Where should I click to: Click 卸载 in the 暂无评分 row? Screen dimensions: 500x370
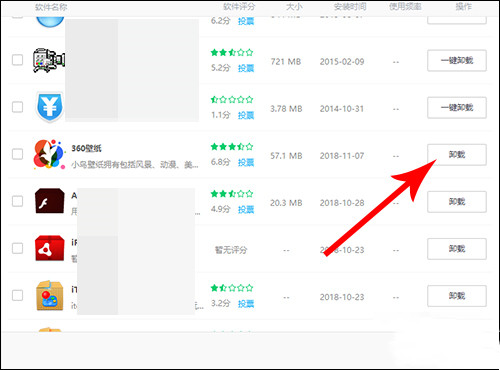457,249
